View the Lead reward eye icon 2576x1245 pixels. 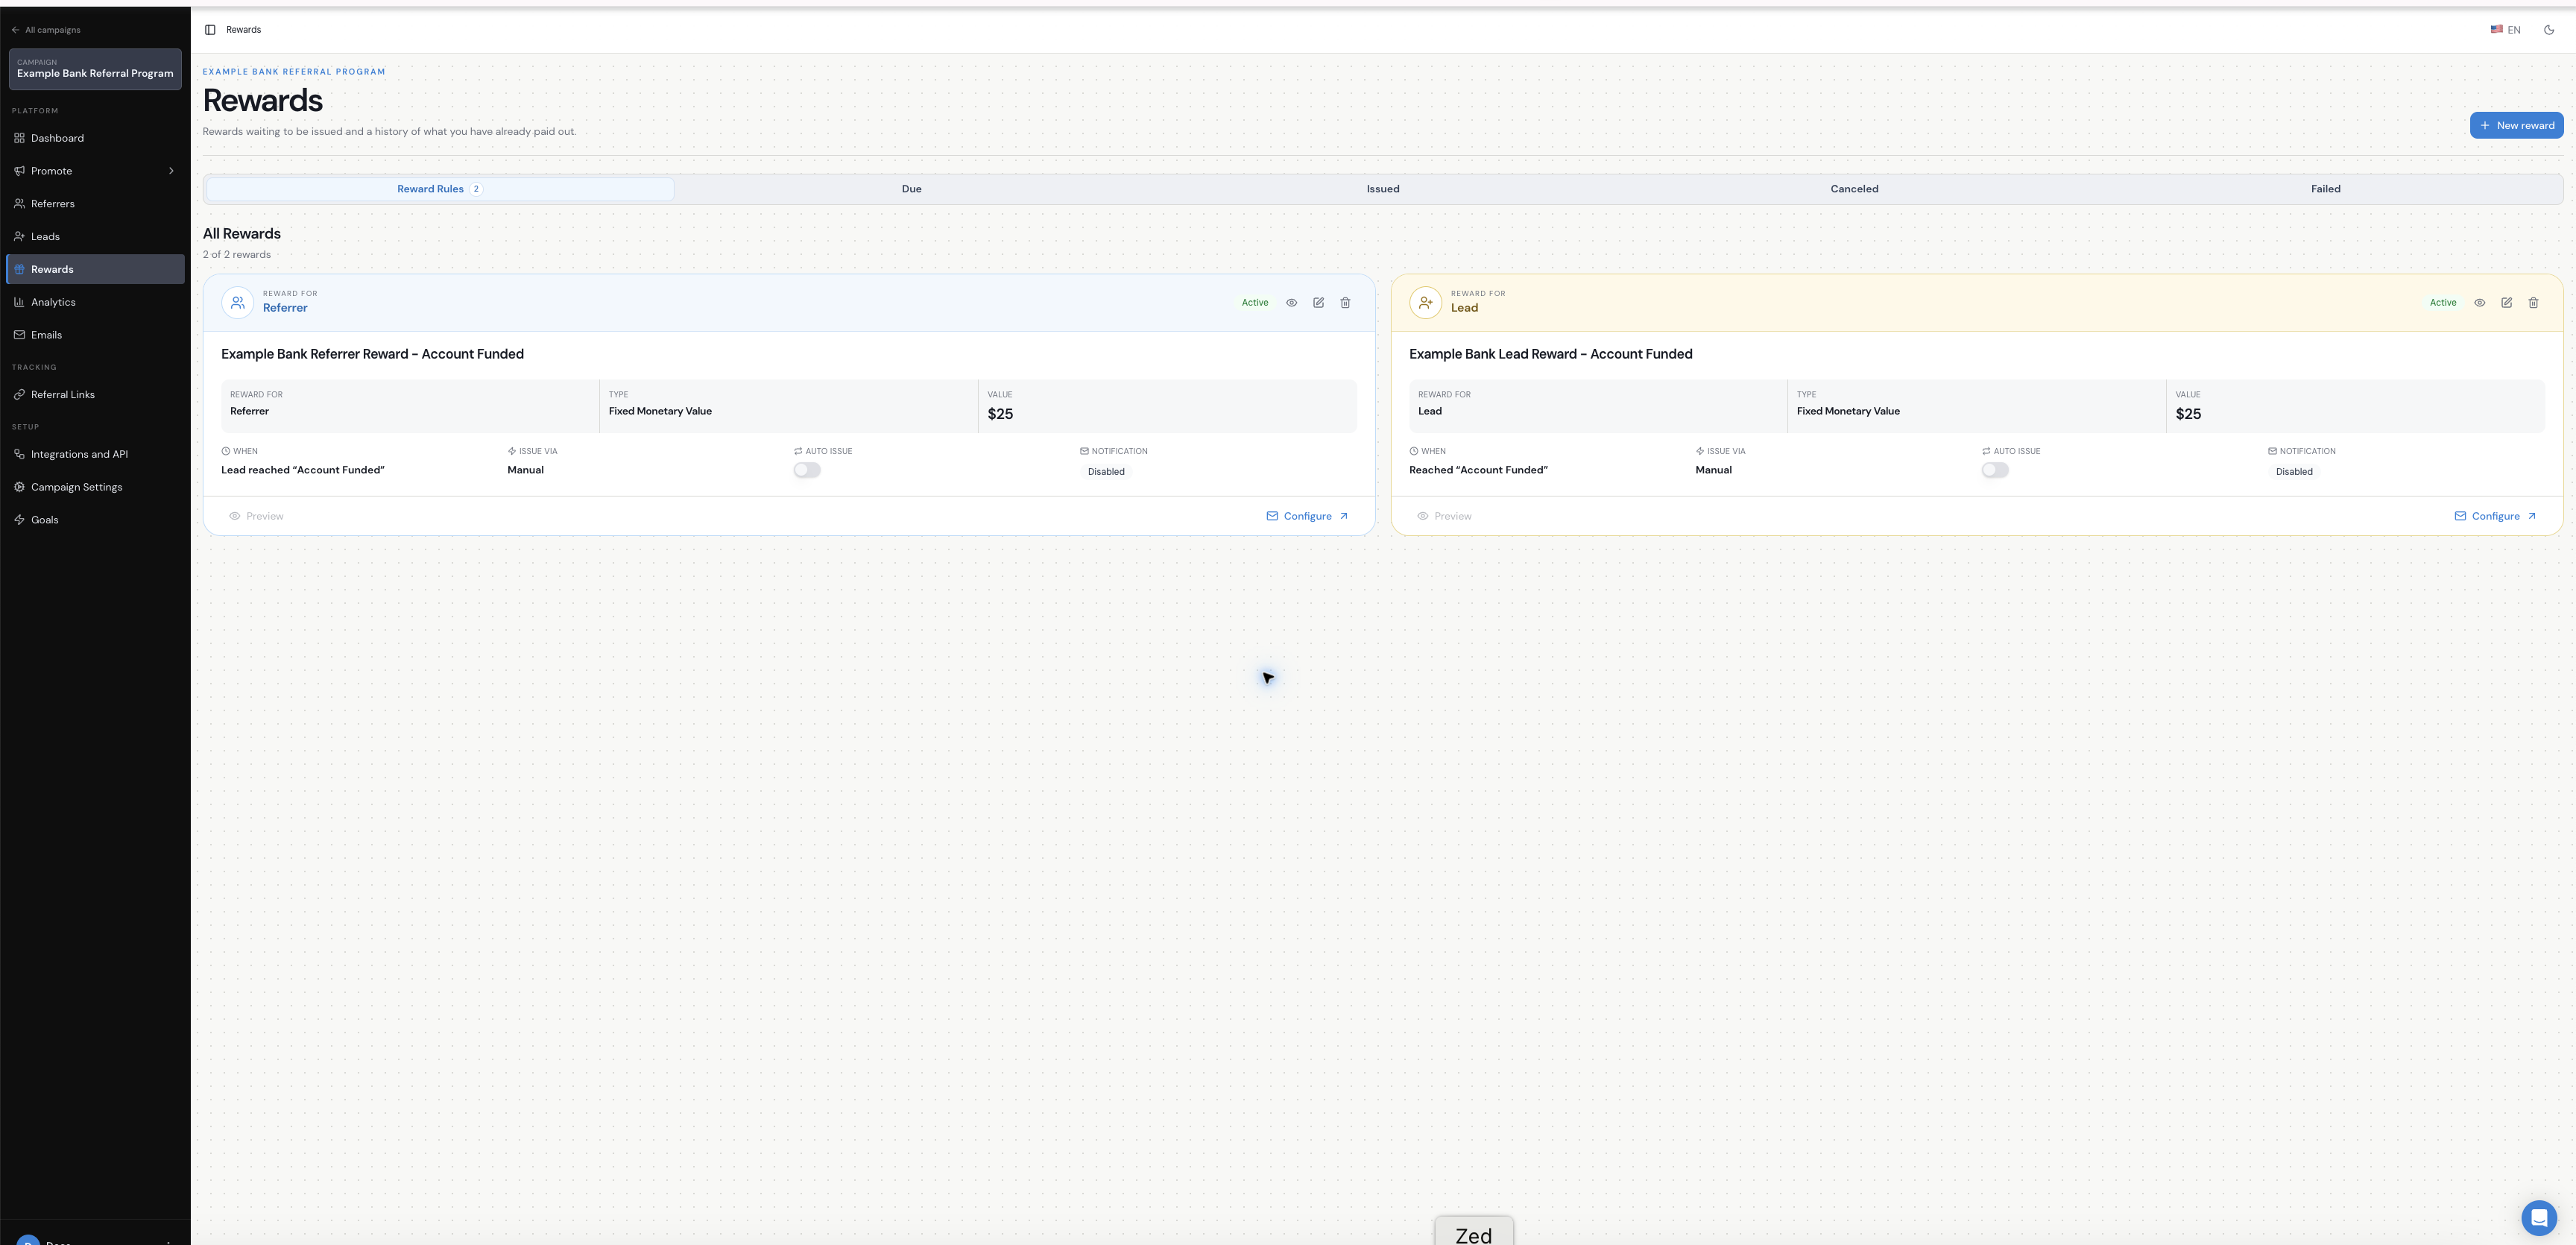[2479, 303]
